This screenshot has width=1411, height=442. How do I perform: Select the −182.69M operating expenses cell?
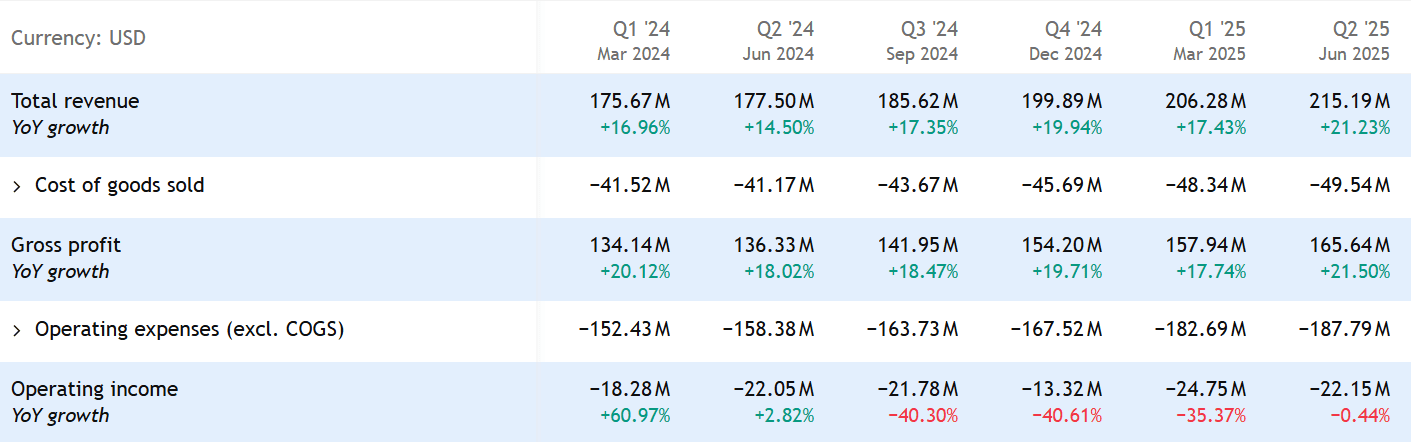tap(1200, 330)
